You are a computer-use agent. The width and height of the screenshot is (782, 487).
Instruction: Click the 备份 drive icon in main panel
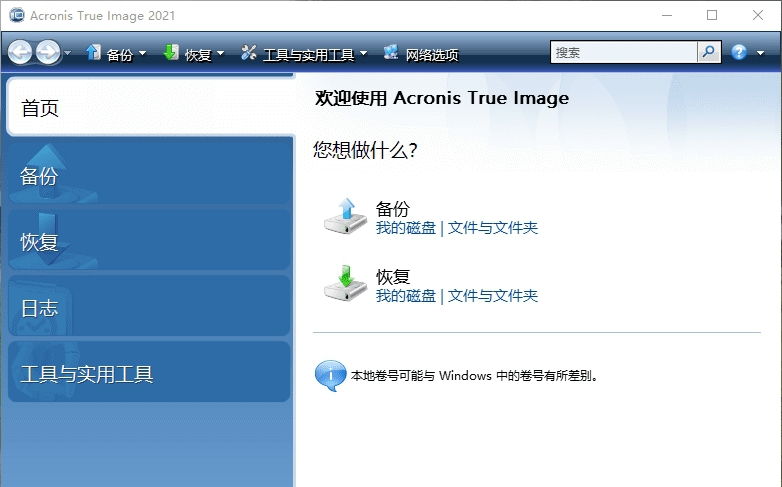[345, 216]
